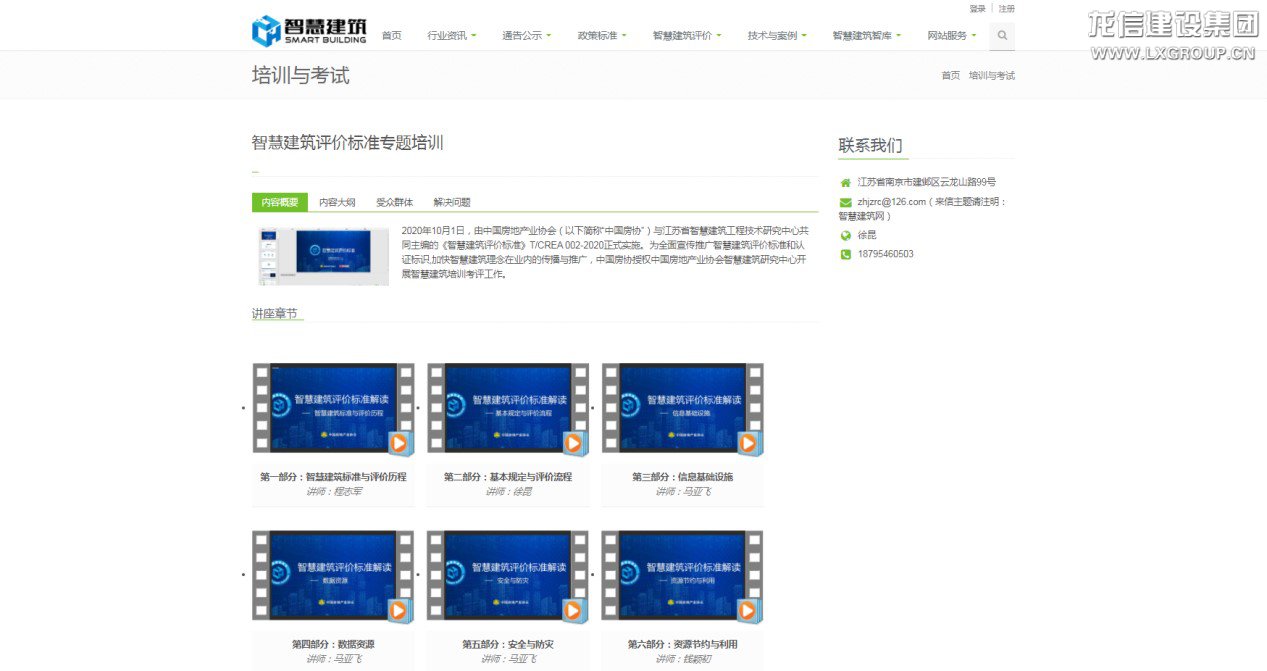Play the 第一部分 lecture video
Screen dimensions: 1267x671
point(397,441)
